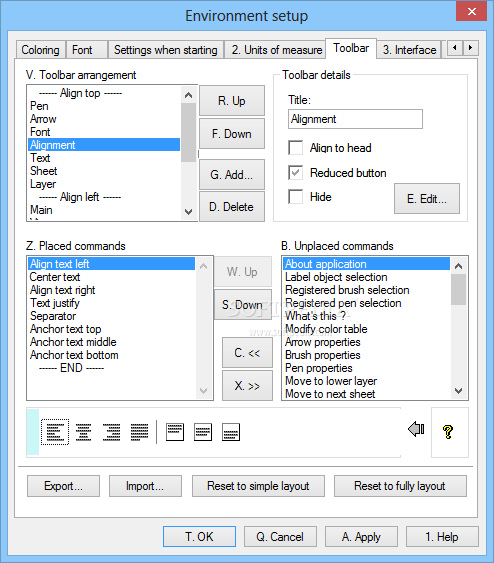Click the Import... button
The image size is (494, 563).
(x=145, y=486)
